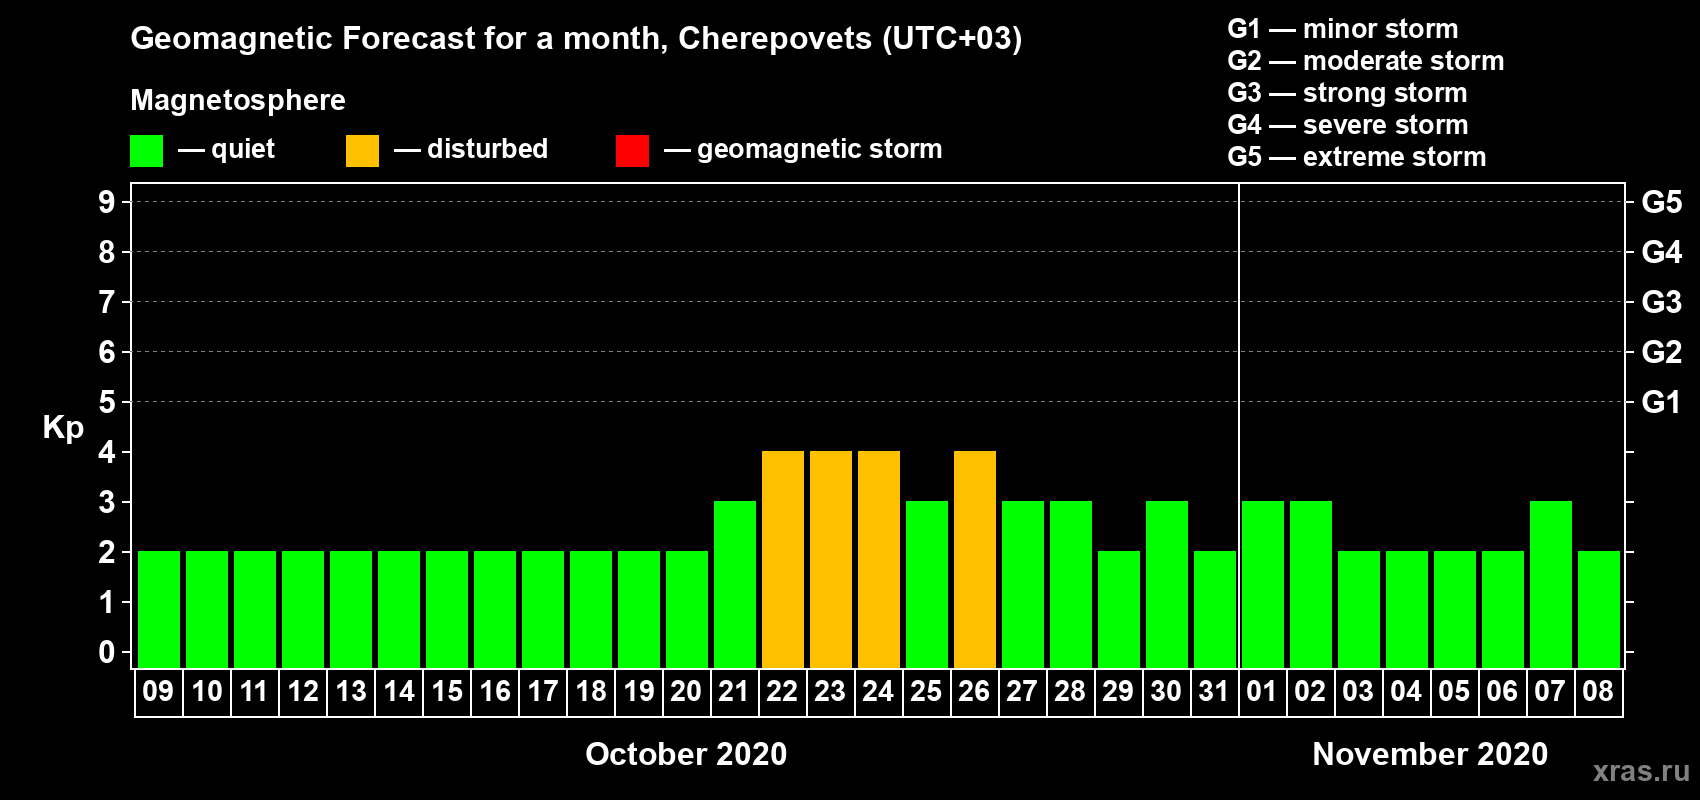Click the 'Magnetosphere' heading

238,100
